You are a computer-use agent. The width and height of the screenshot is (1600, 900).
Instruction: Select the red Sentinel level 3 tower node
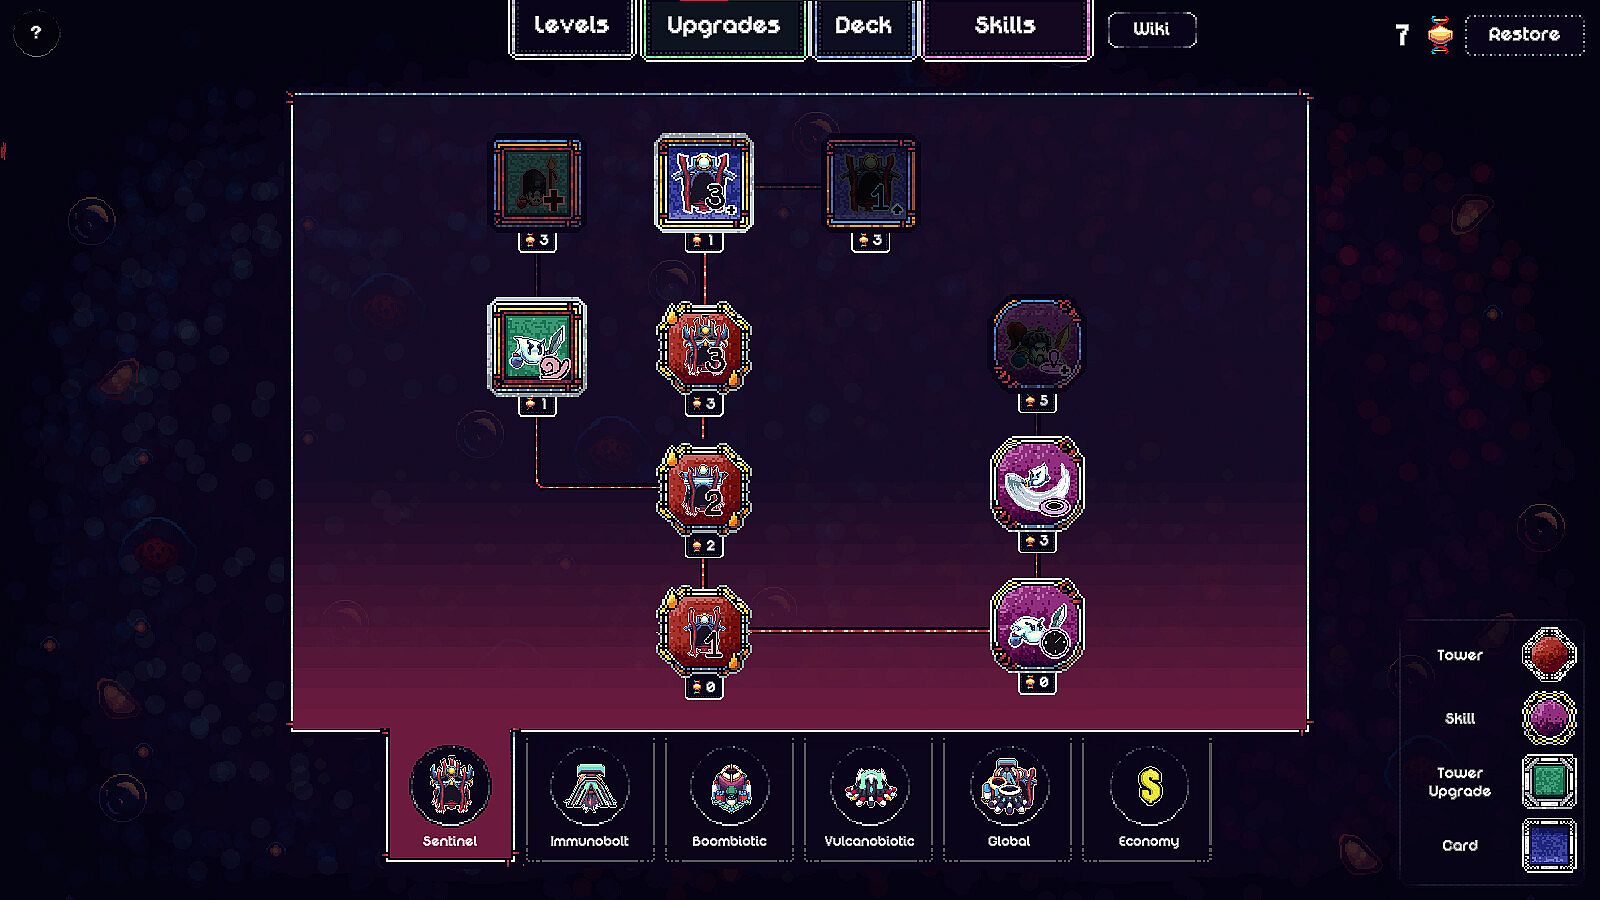704,347
